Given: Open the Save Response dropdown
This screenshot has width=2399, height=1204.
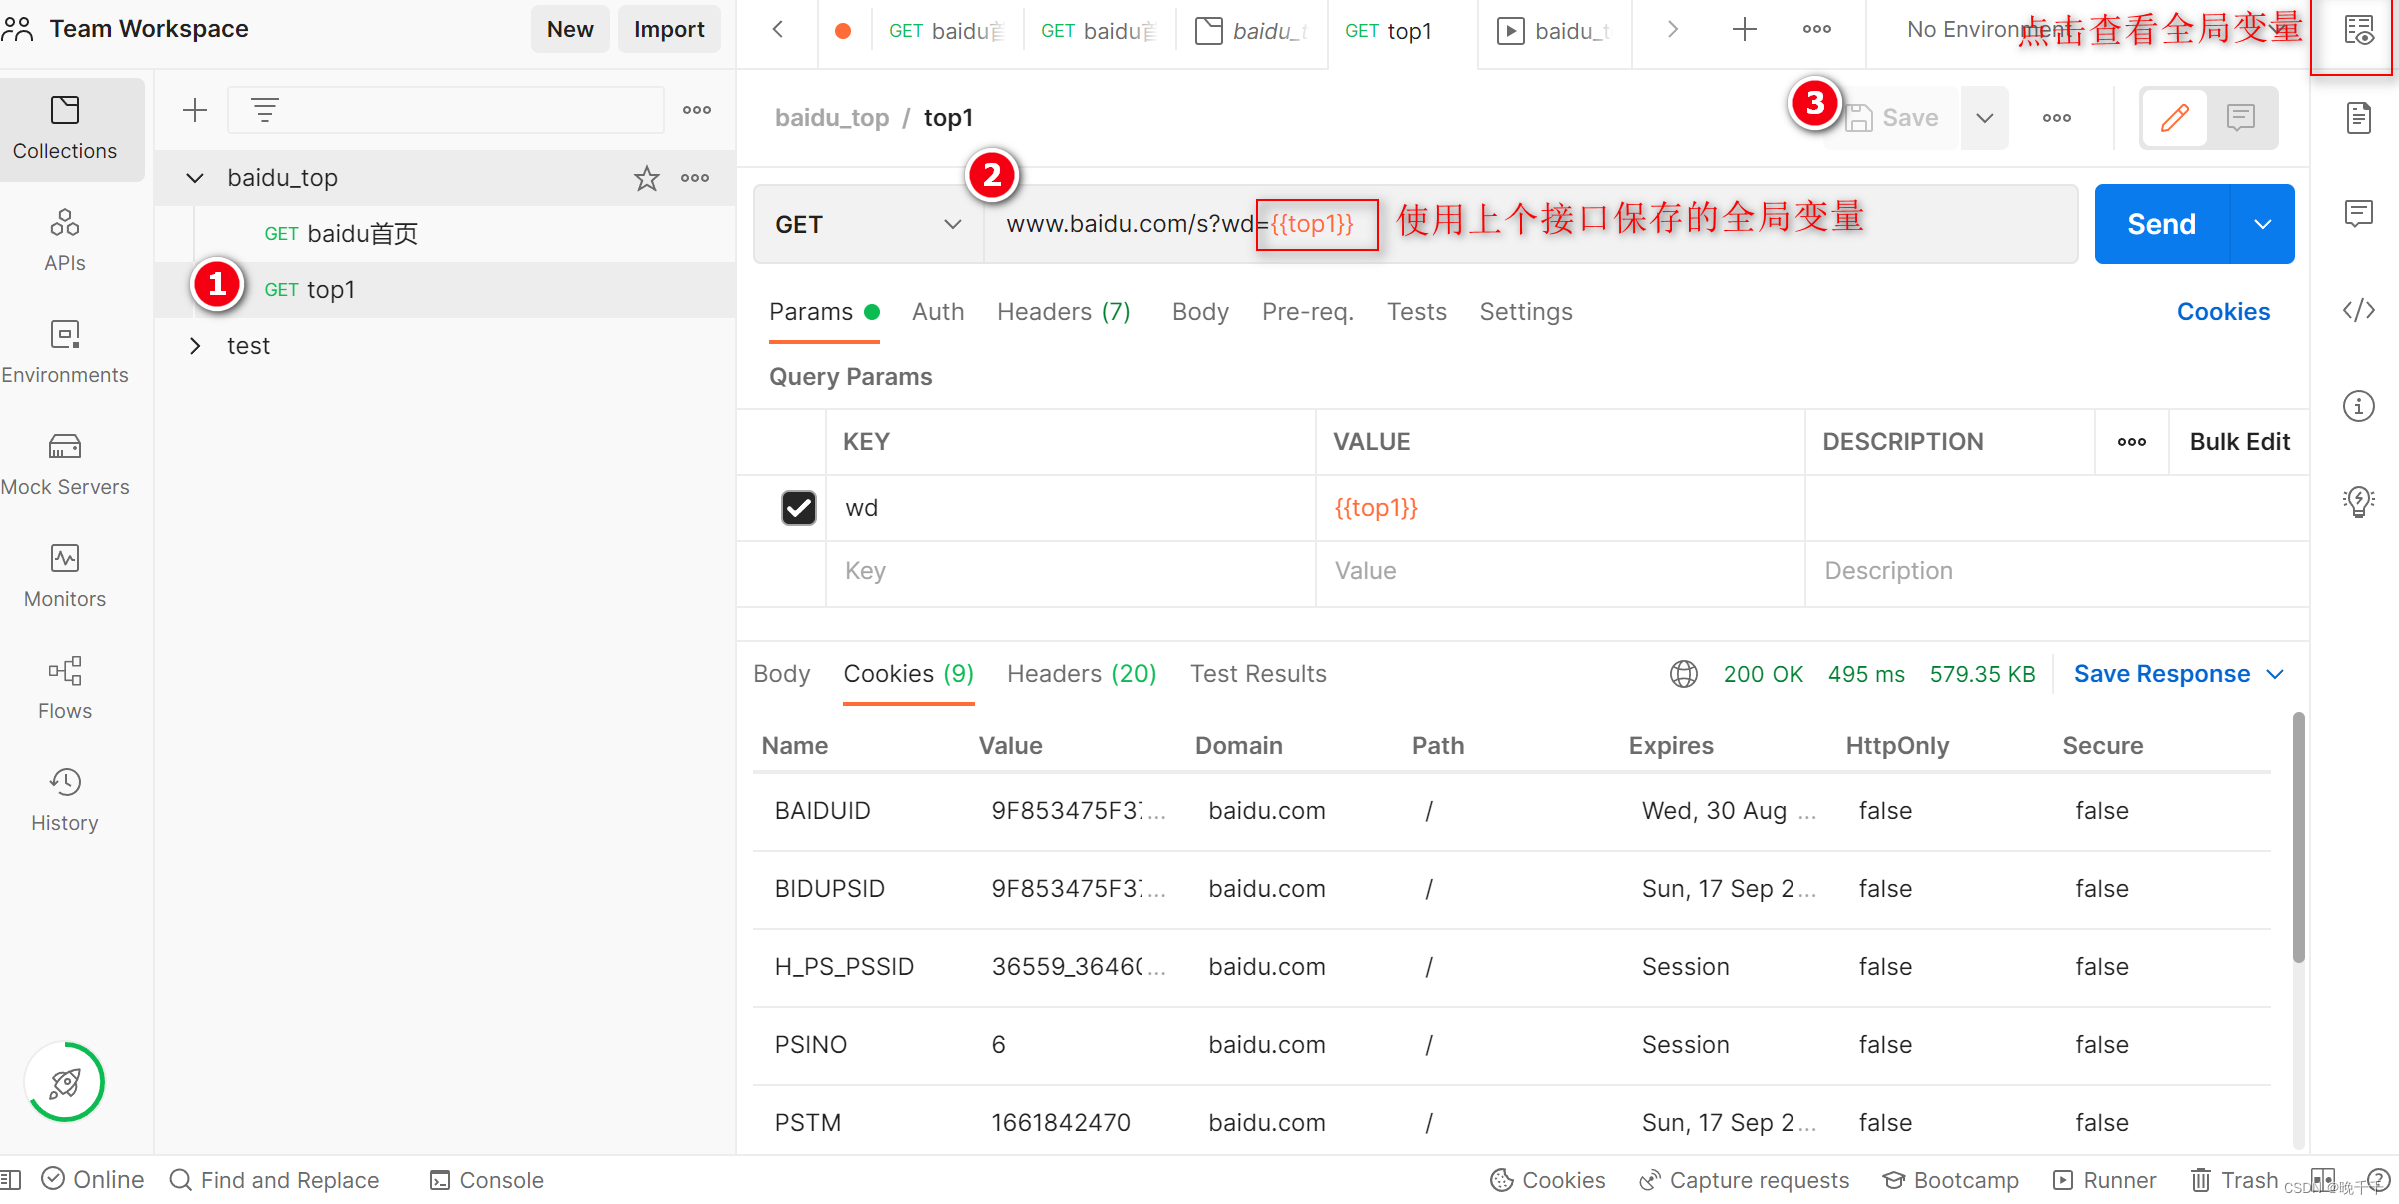Looking at the screenshot, I should 2179,674.
